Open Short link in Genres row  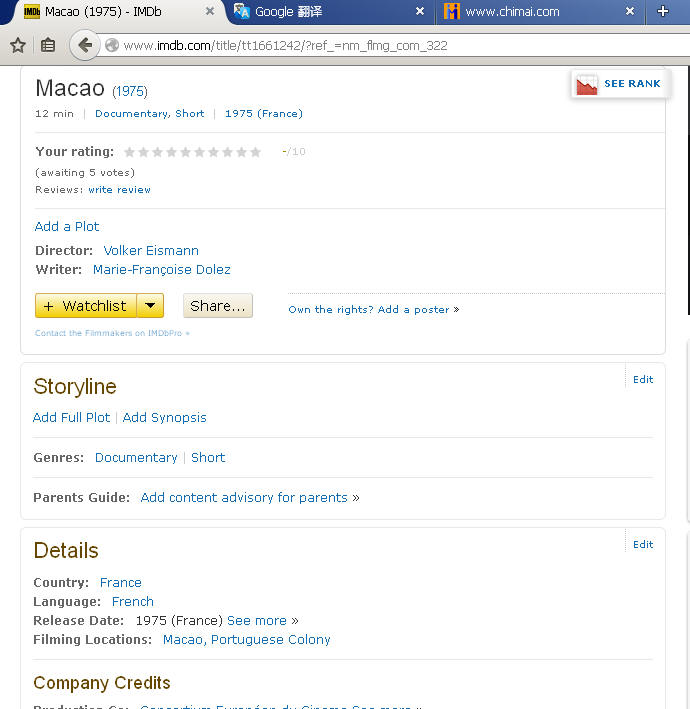[208, 458]
